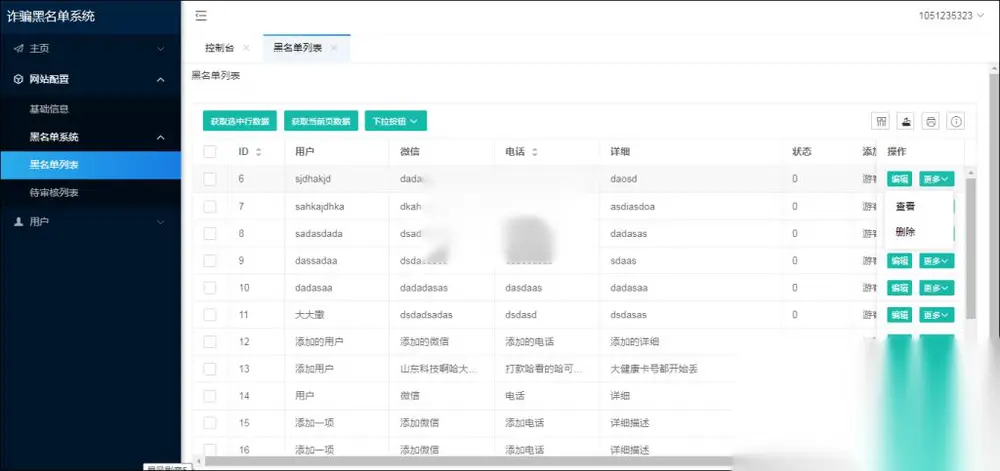1000x471 pixels.
Task: Click the 主页 paper-plane icon
Action: 18,48
